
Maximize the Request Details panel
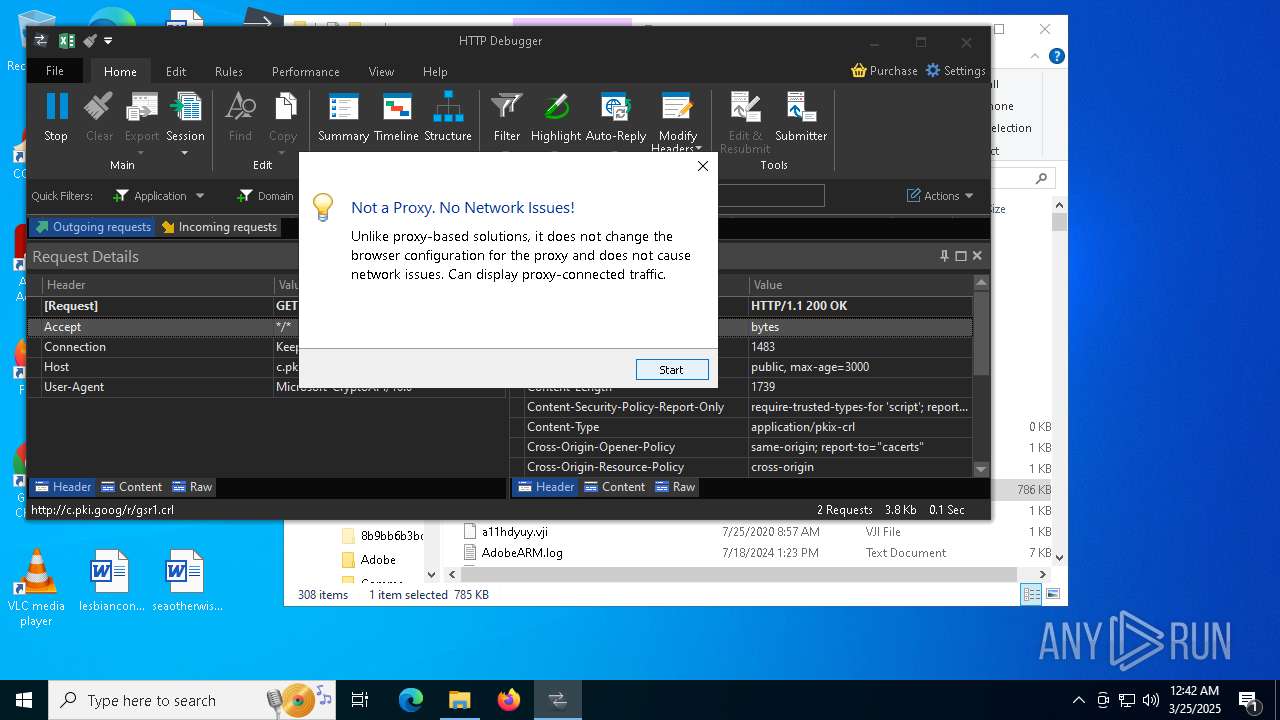961,256
